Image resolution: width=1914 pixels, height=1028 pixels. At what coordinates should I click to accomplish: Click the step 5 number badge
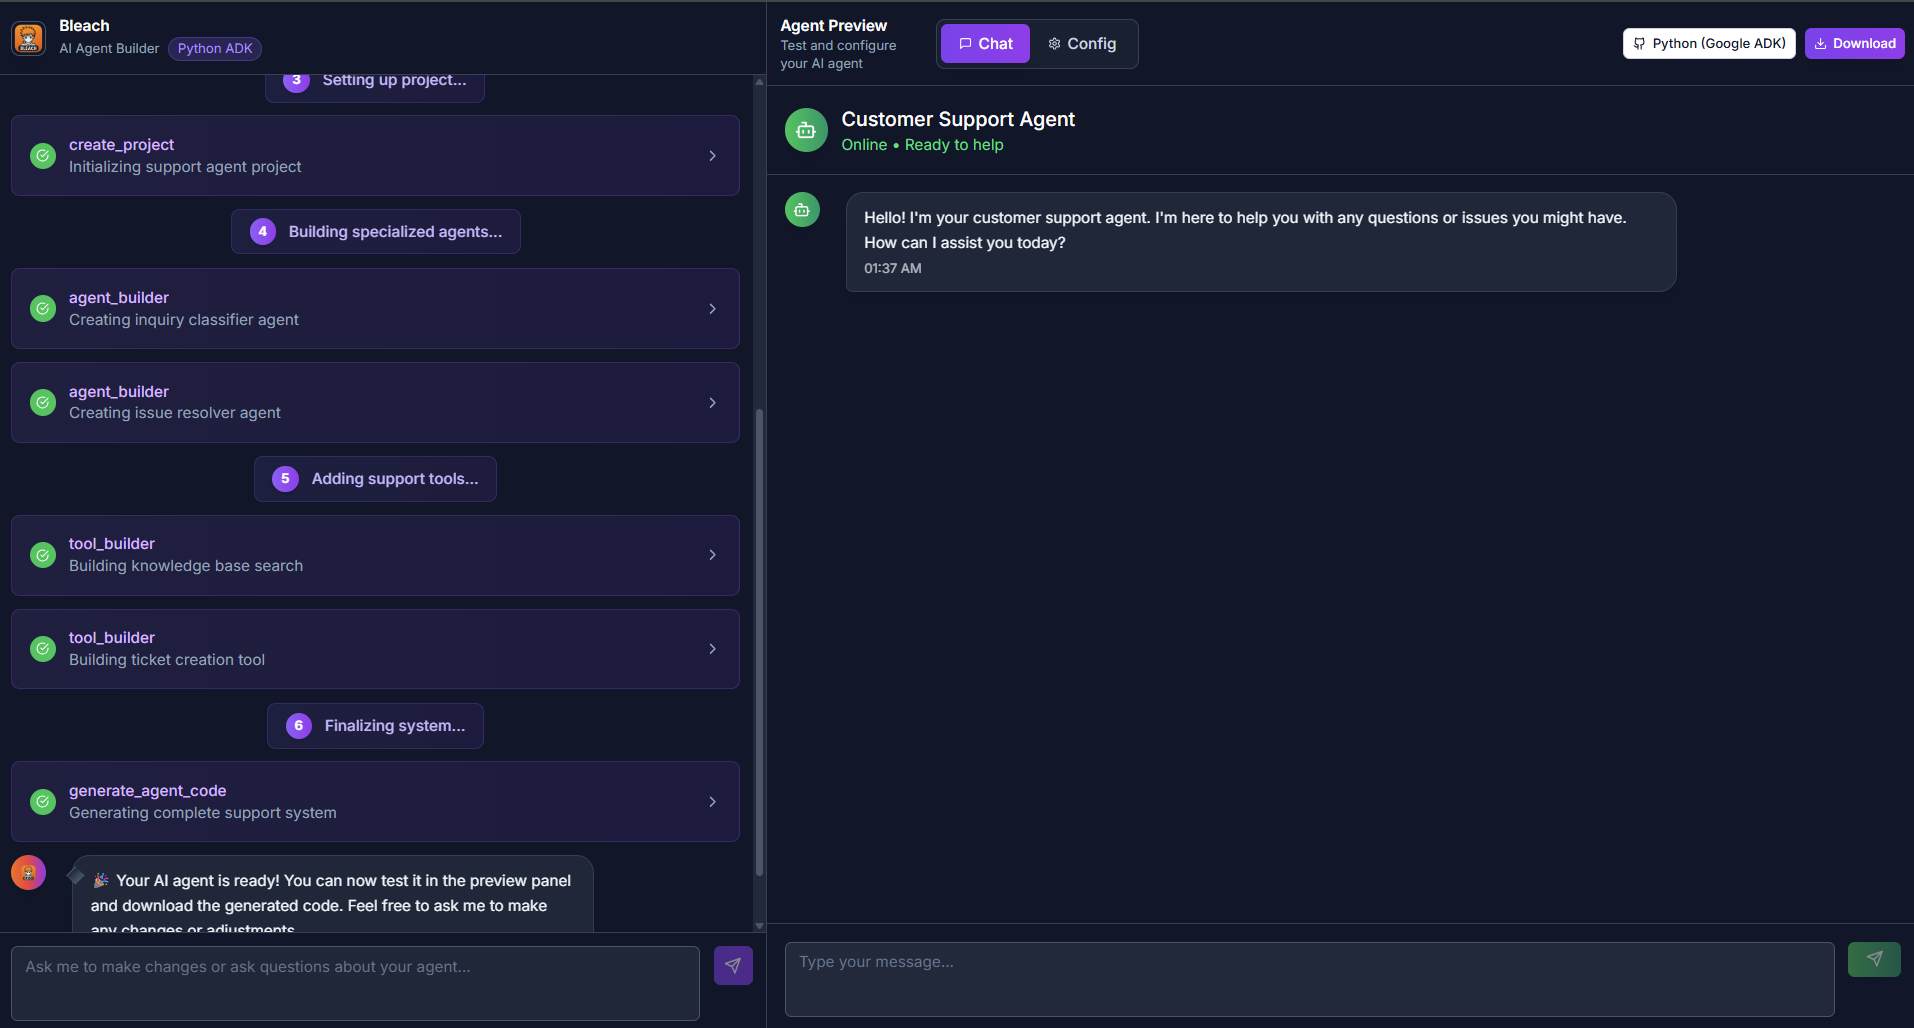point(285,479)
